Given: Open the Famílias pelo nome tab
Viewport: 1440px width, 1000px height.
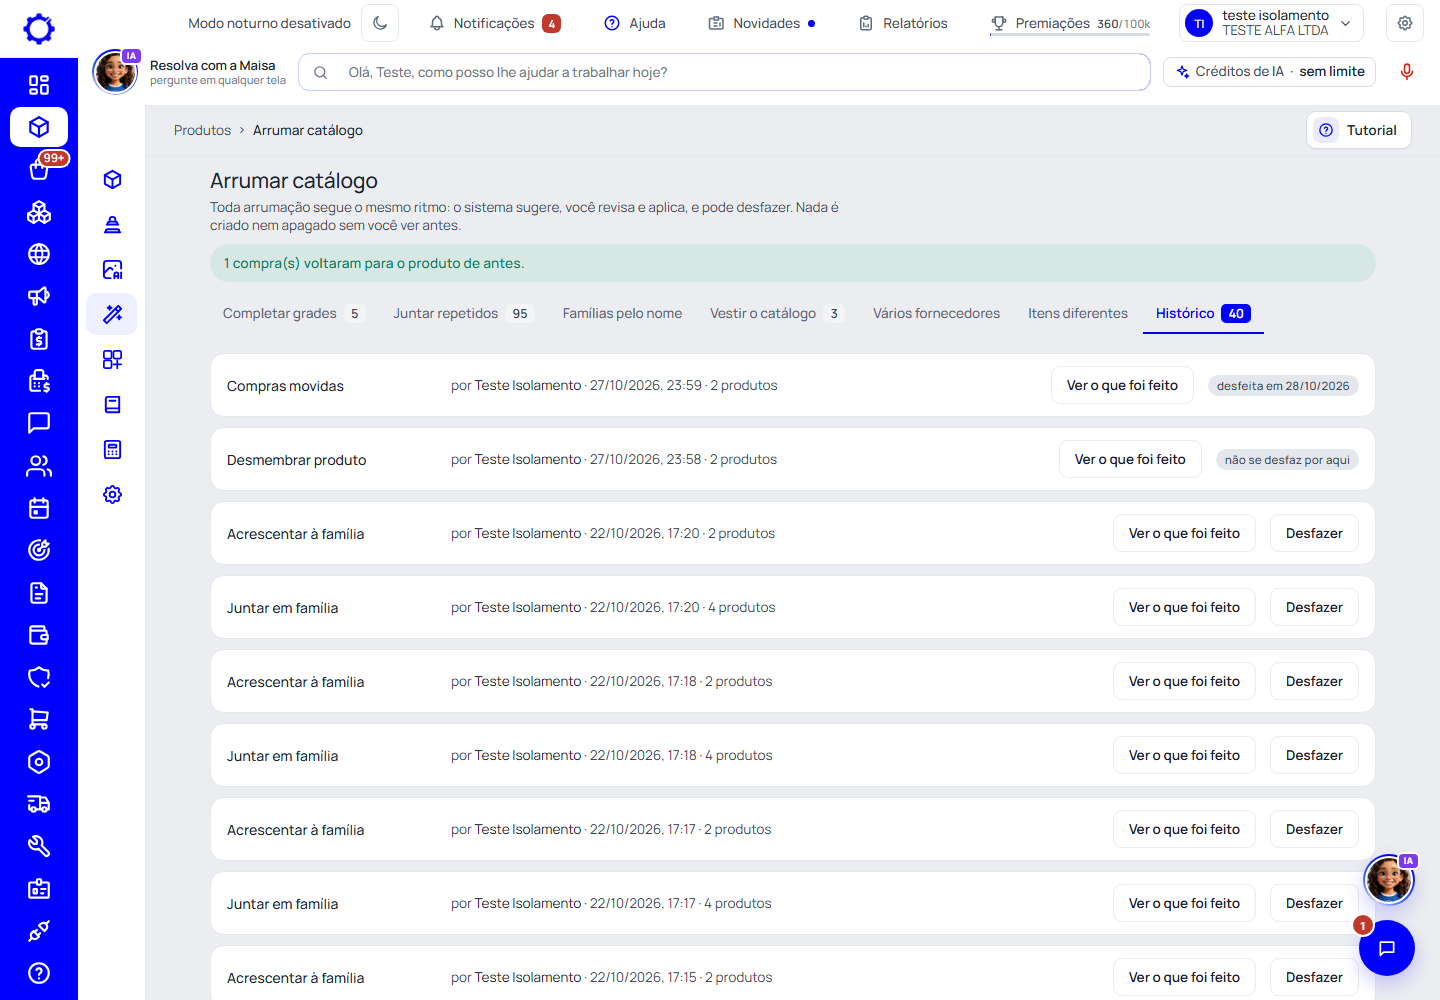Looking at the screenshot, I should click(622, 314).
